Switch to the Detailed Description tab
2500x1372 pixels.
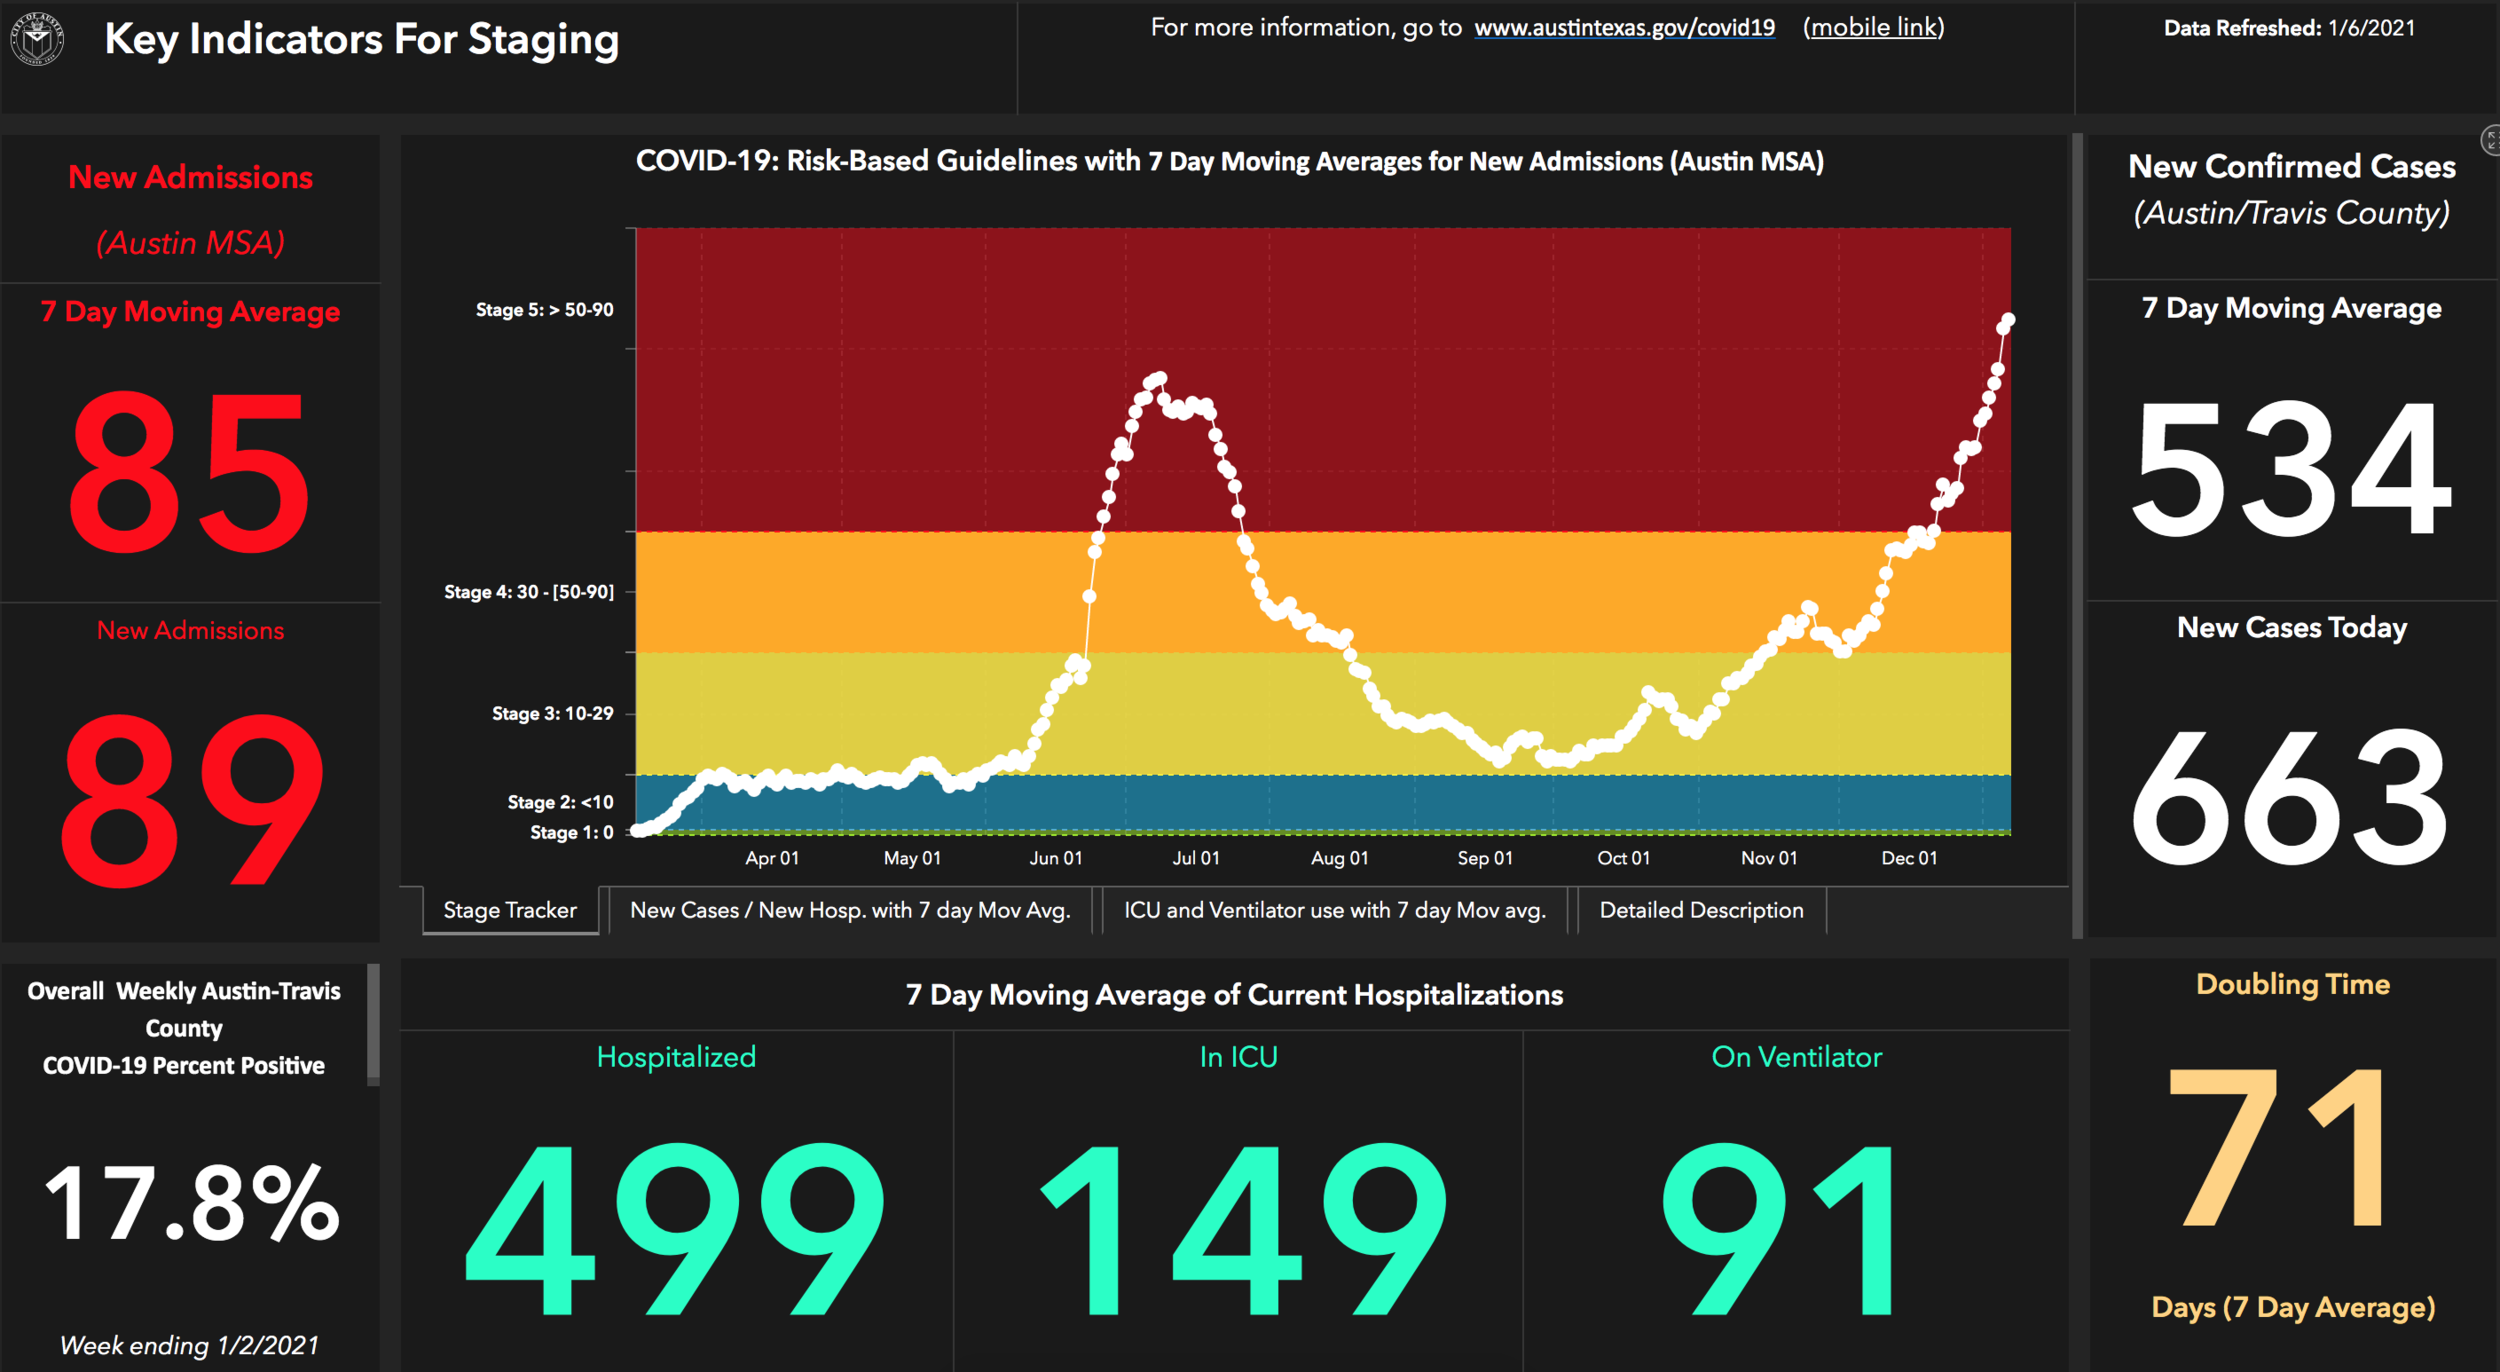tap(1701, 910)
